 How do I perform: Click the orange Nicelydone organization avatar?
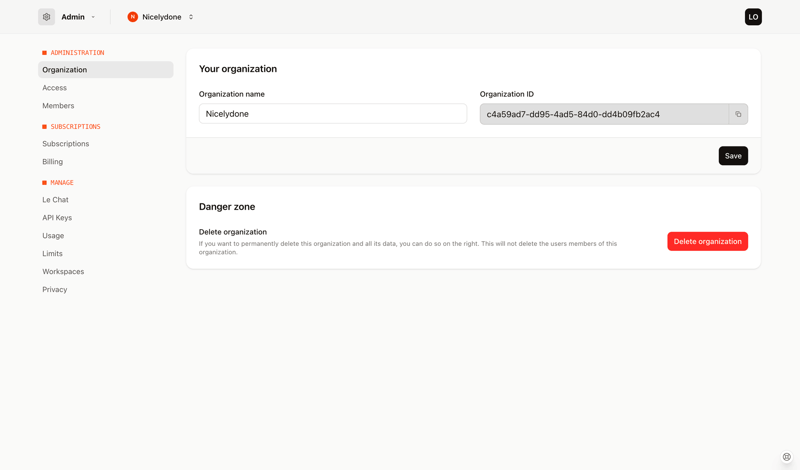pos(132,17)
